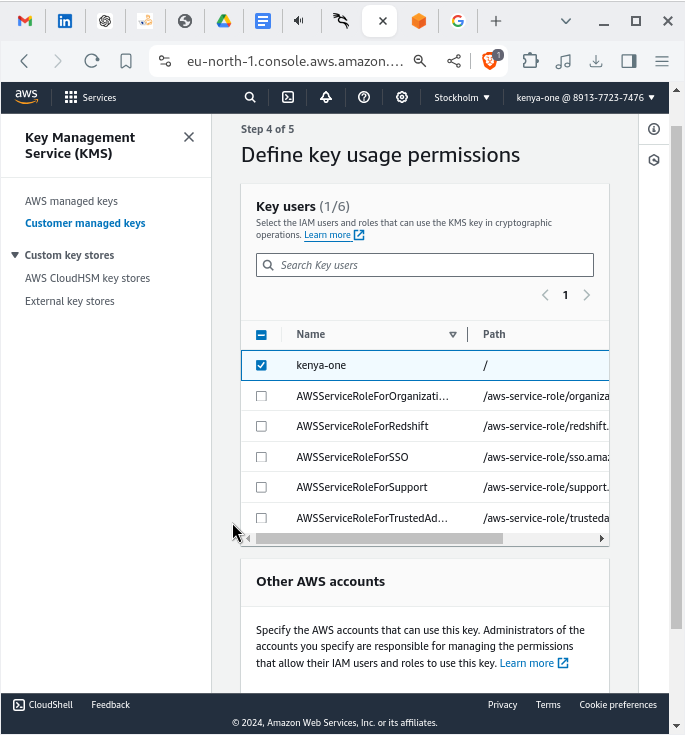Open the Gmail browser tab

25,21
